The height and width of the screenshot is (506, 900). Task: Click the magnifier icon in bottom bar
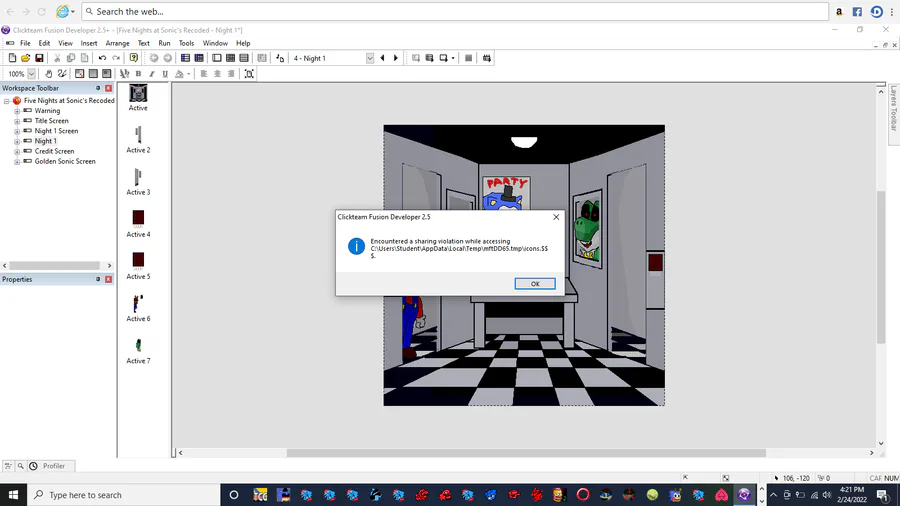click(21, 466)
